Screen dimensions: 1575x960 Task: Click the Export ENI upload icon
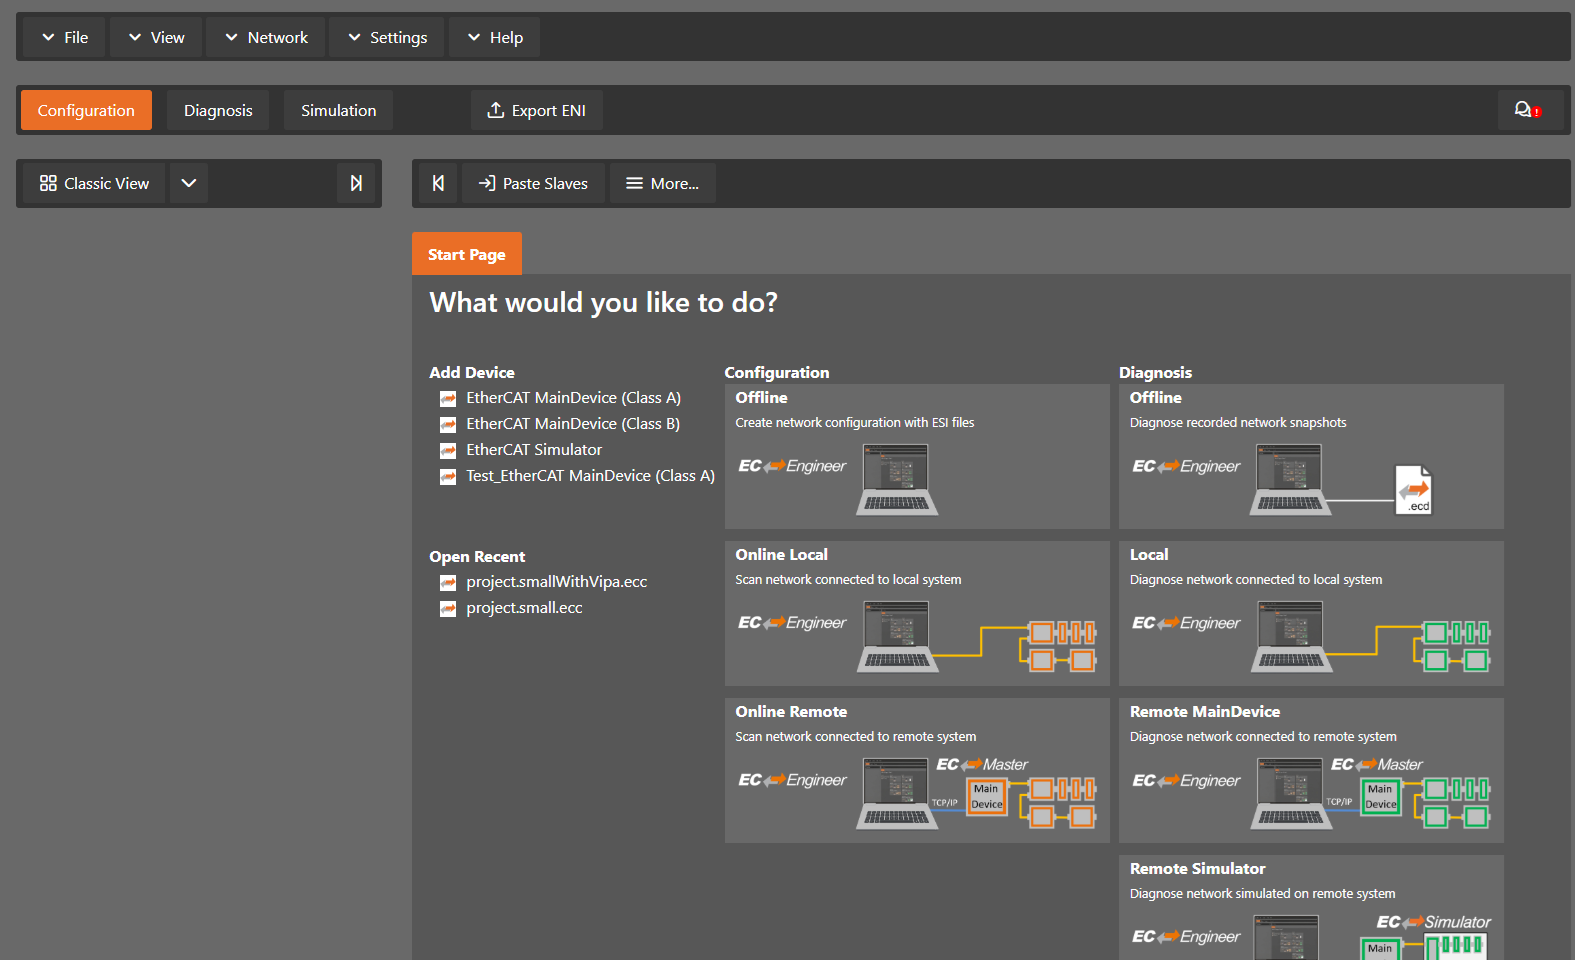click(495, 110)
